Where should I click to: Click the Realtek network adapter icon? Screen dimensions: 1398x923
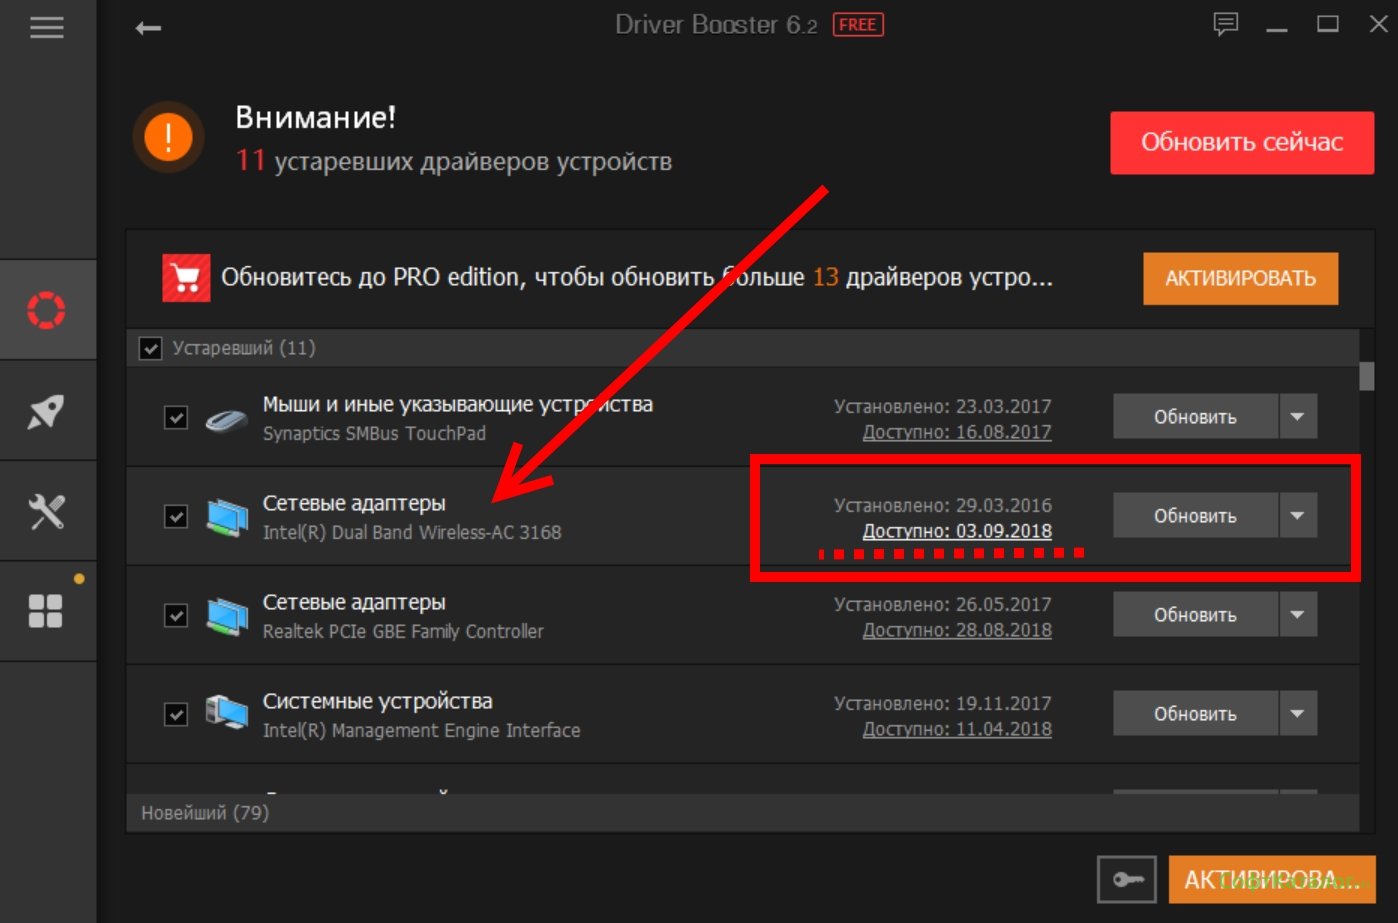(227, 616)
